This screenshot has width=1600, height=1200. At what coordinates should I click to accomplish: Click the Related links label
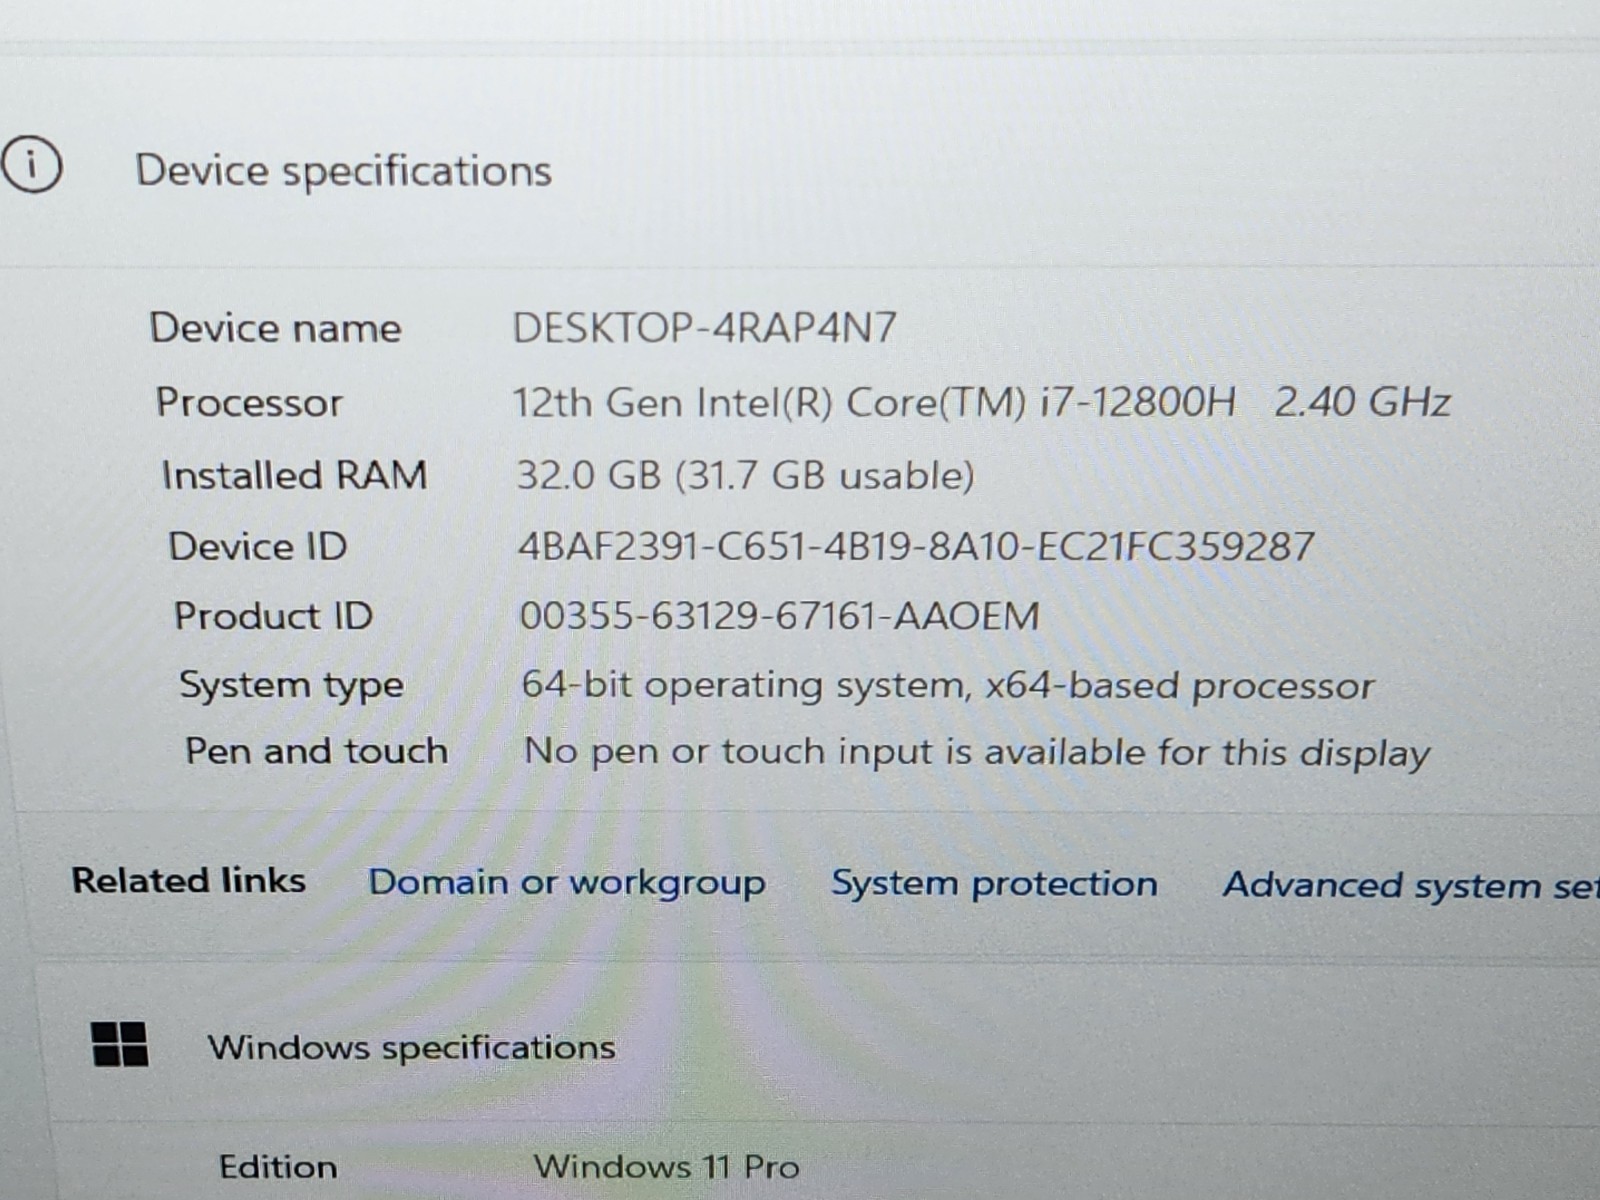(x=188, y=880)
